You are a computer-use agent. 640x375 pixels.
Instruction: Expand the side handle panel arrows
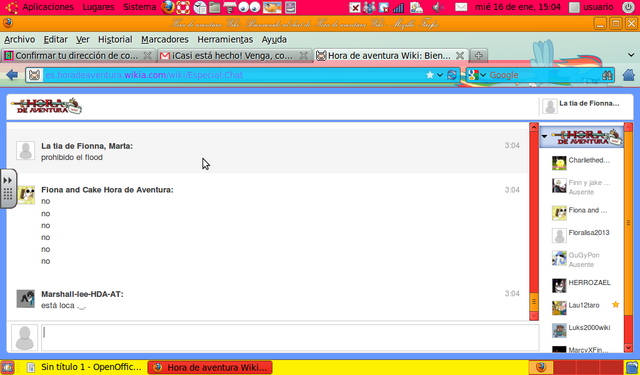tap(7, 180)
